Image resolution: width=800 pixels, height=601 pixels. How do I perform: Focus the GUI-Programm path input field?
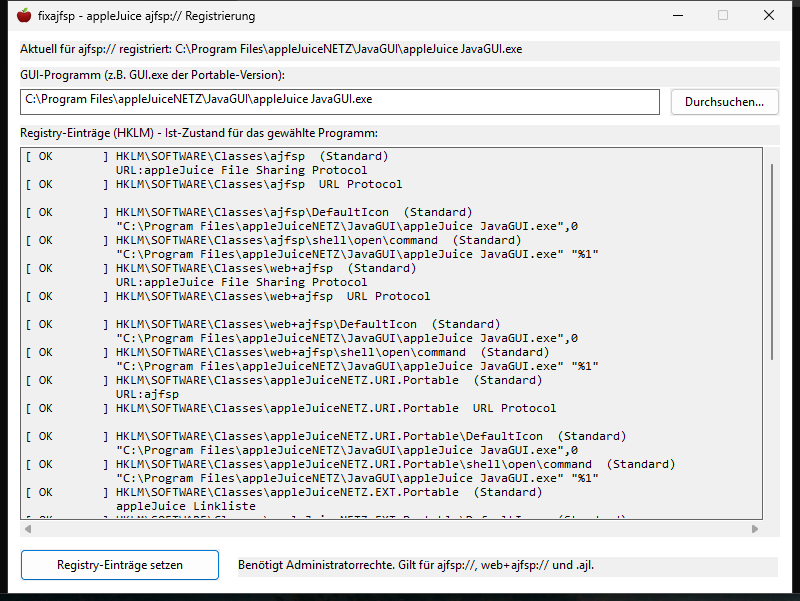340,102
